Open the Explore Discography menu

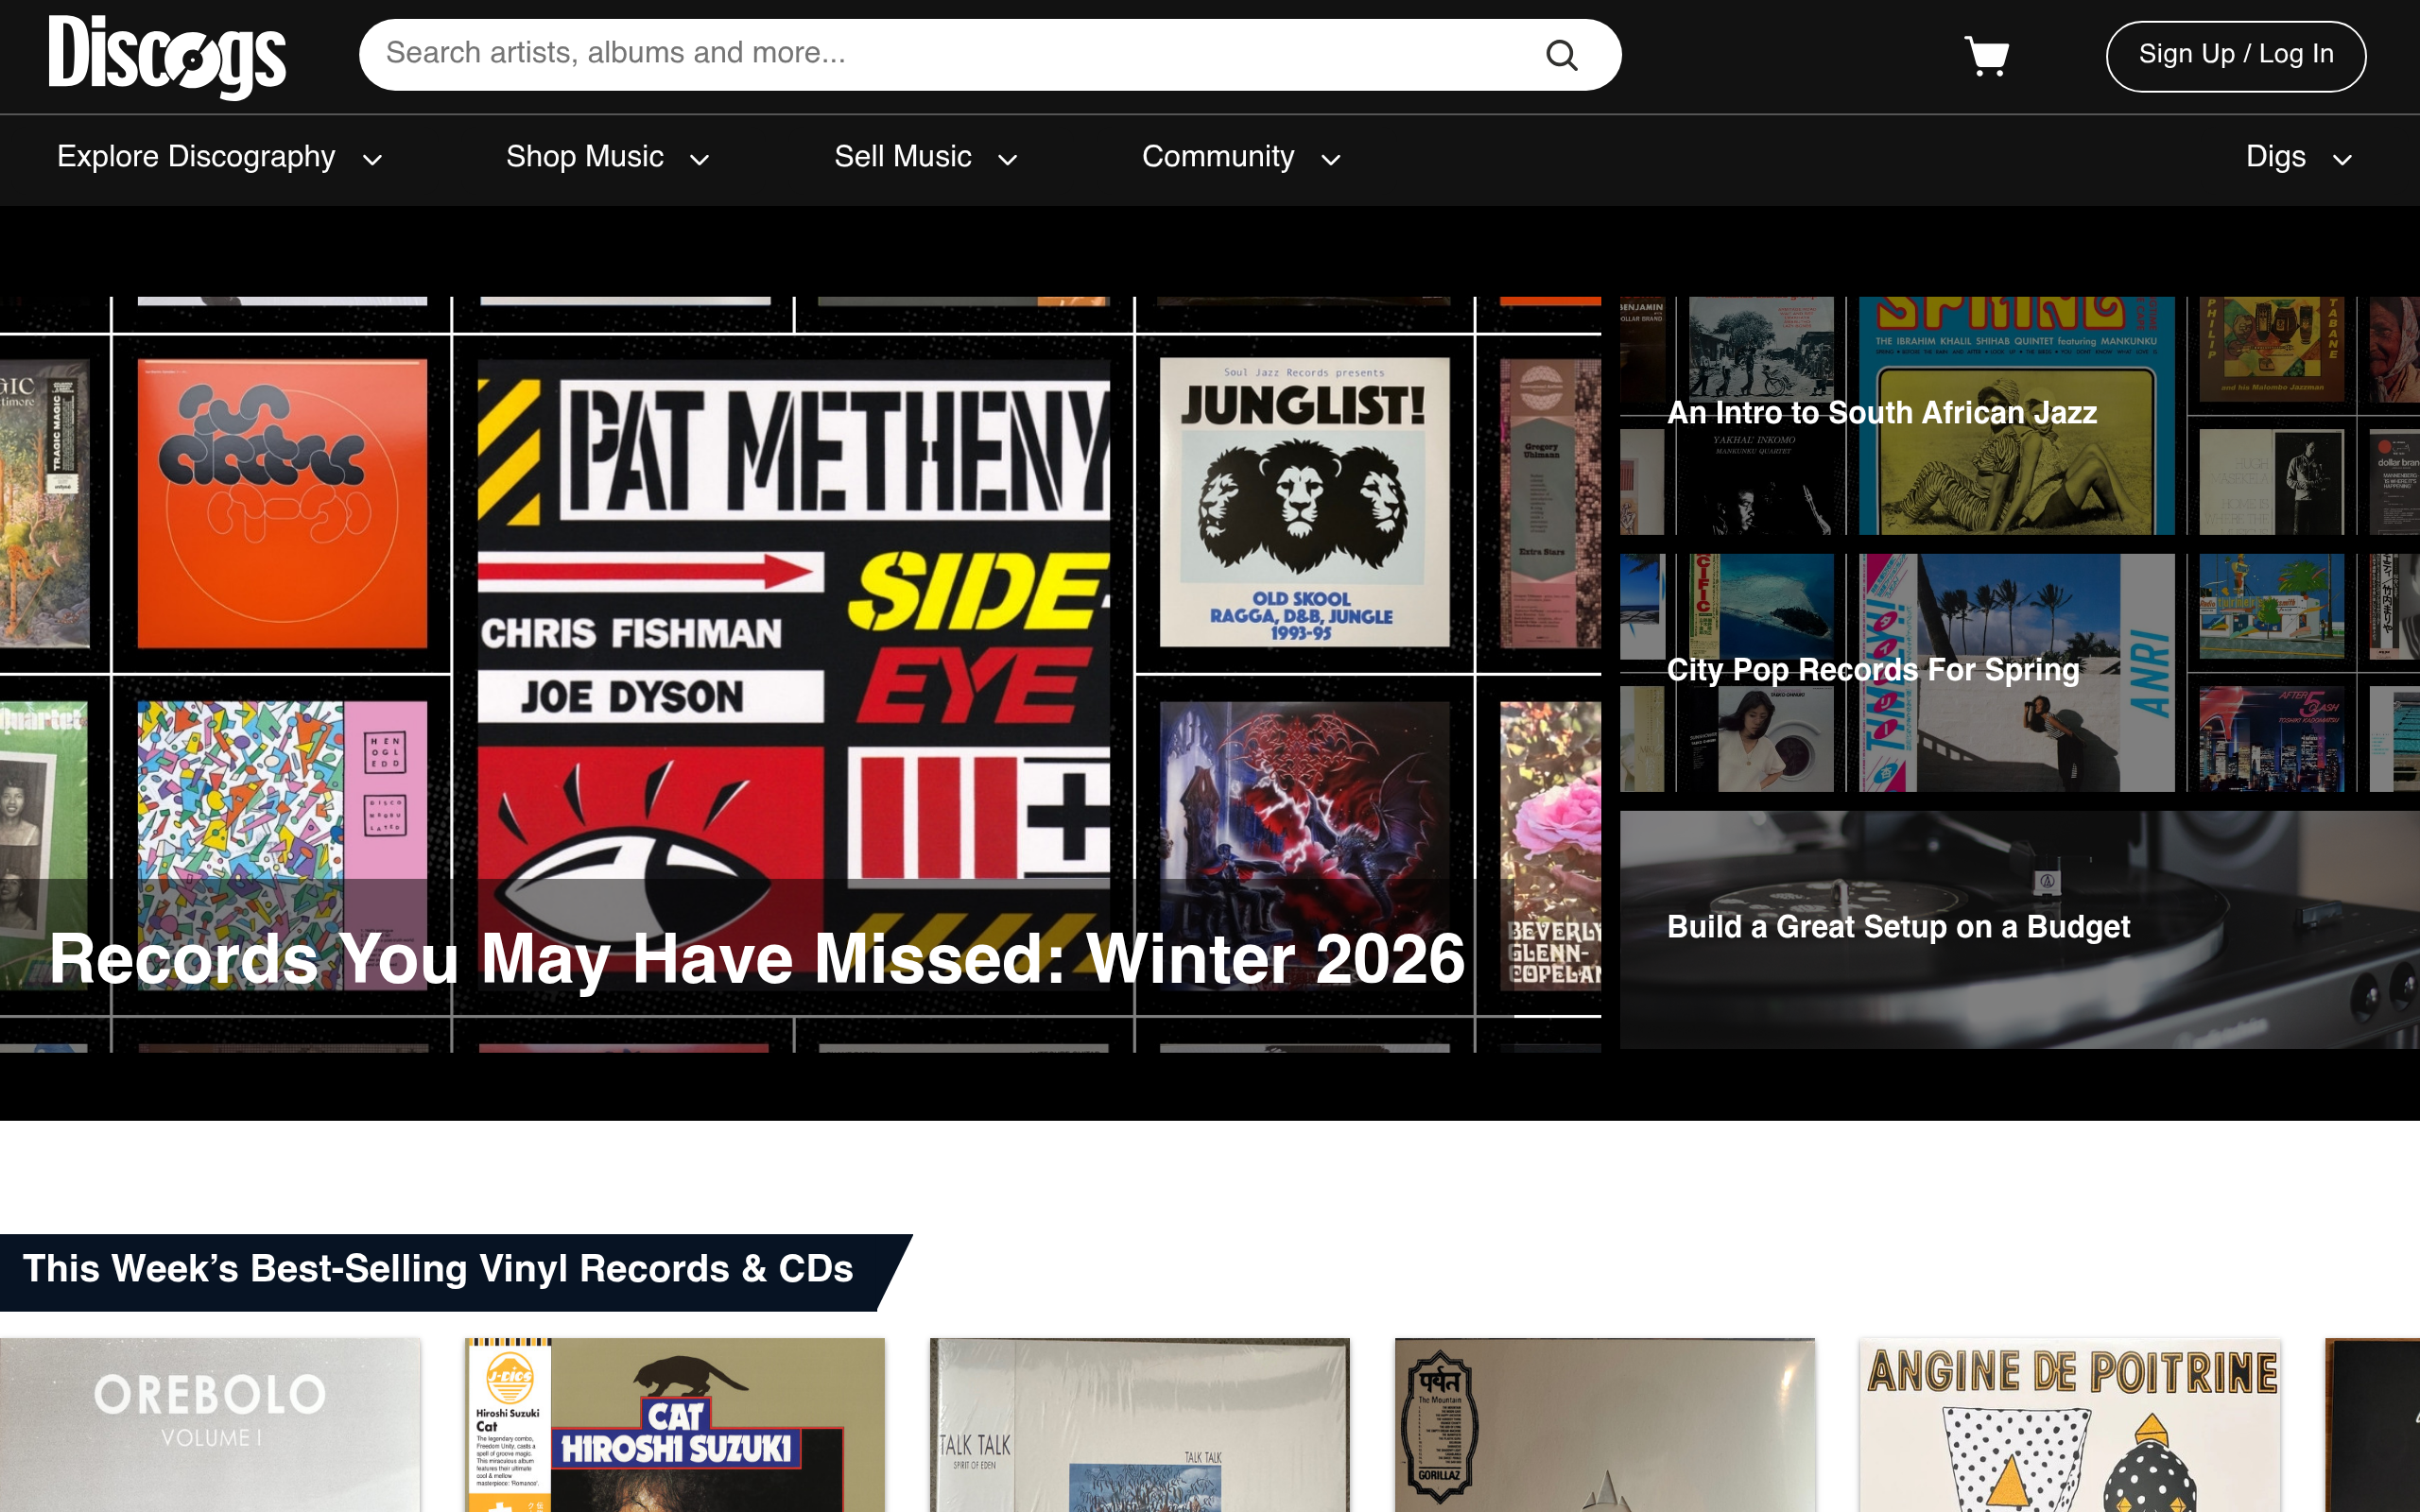[219, 157]
